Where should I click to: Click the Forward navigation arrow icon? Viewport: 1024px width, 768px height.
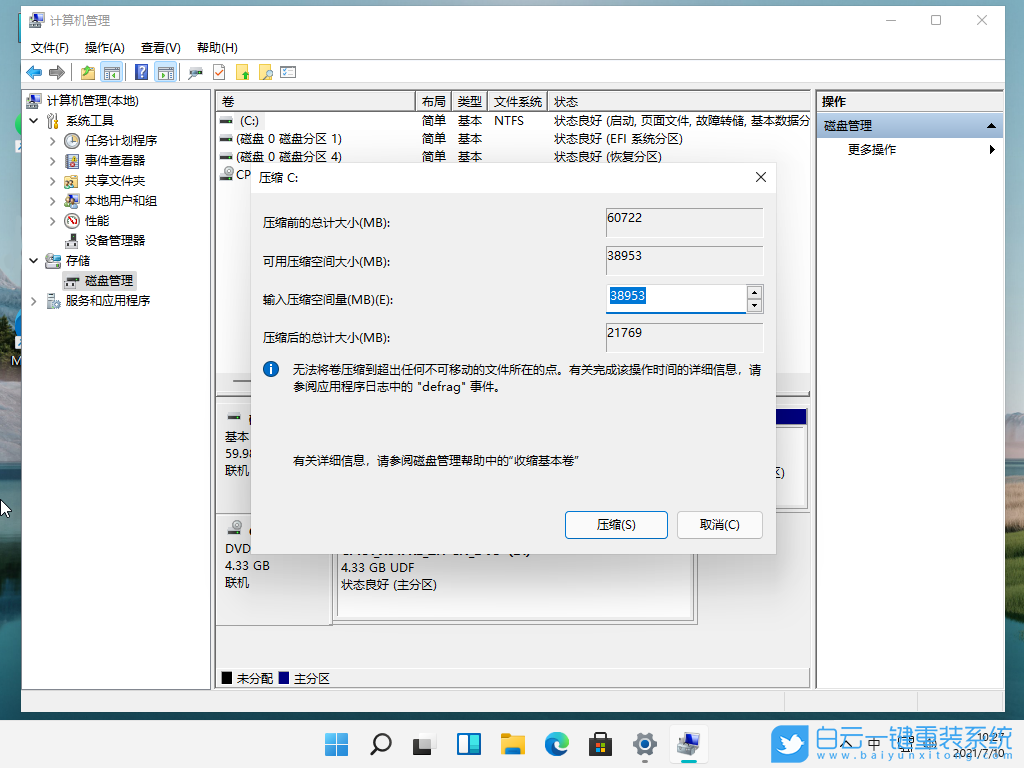pyautogui.click(x=55, y=72)
